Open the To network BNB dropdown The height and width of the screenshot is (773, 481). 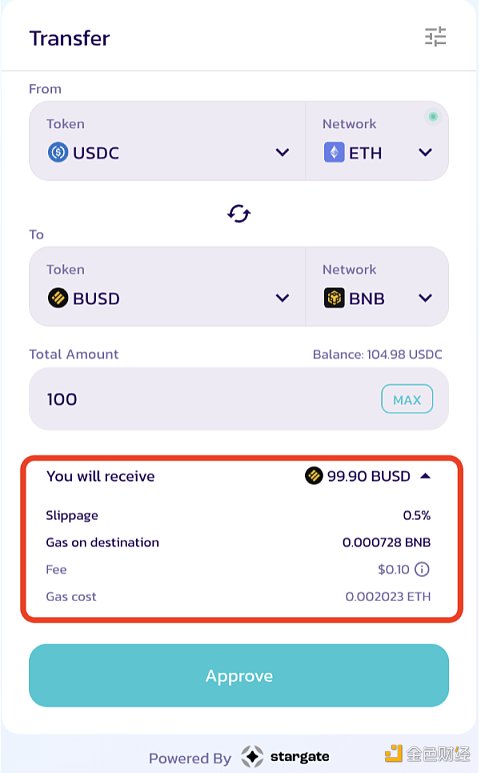pos(377,286)
